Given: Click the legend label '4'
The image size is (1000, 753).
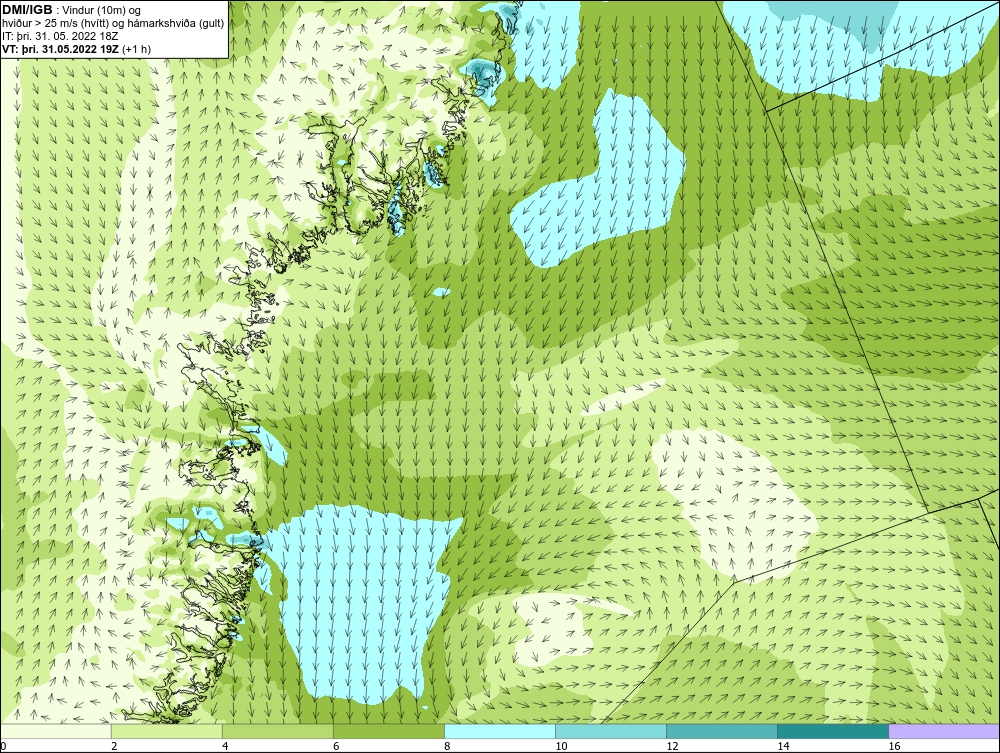Looking at the screenshot, I should pyautogui.click(x=224, y=746).
